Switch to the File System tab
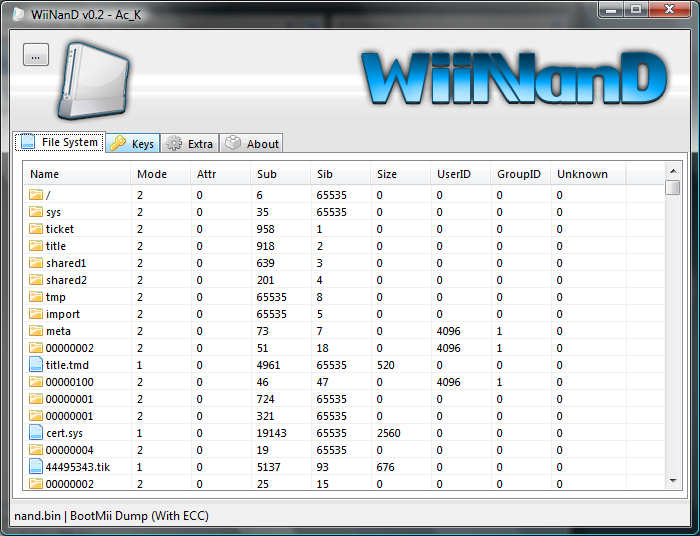Viewport: 700px width, 536px height. [x=60, y=142]
